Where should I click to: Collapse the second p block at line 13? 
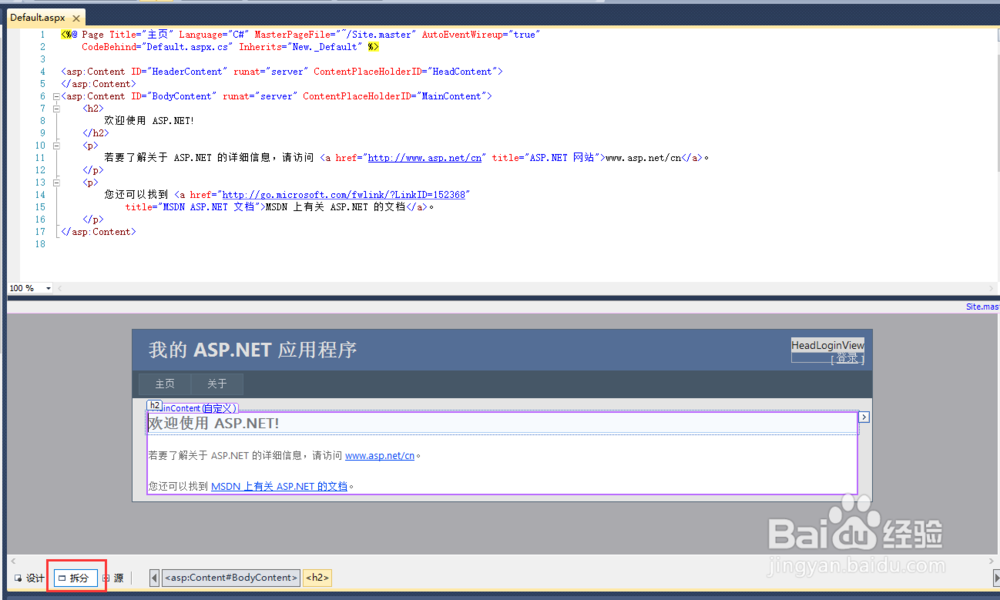click(x=56, y=183)
